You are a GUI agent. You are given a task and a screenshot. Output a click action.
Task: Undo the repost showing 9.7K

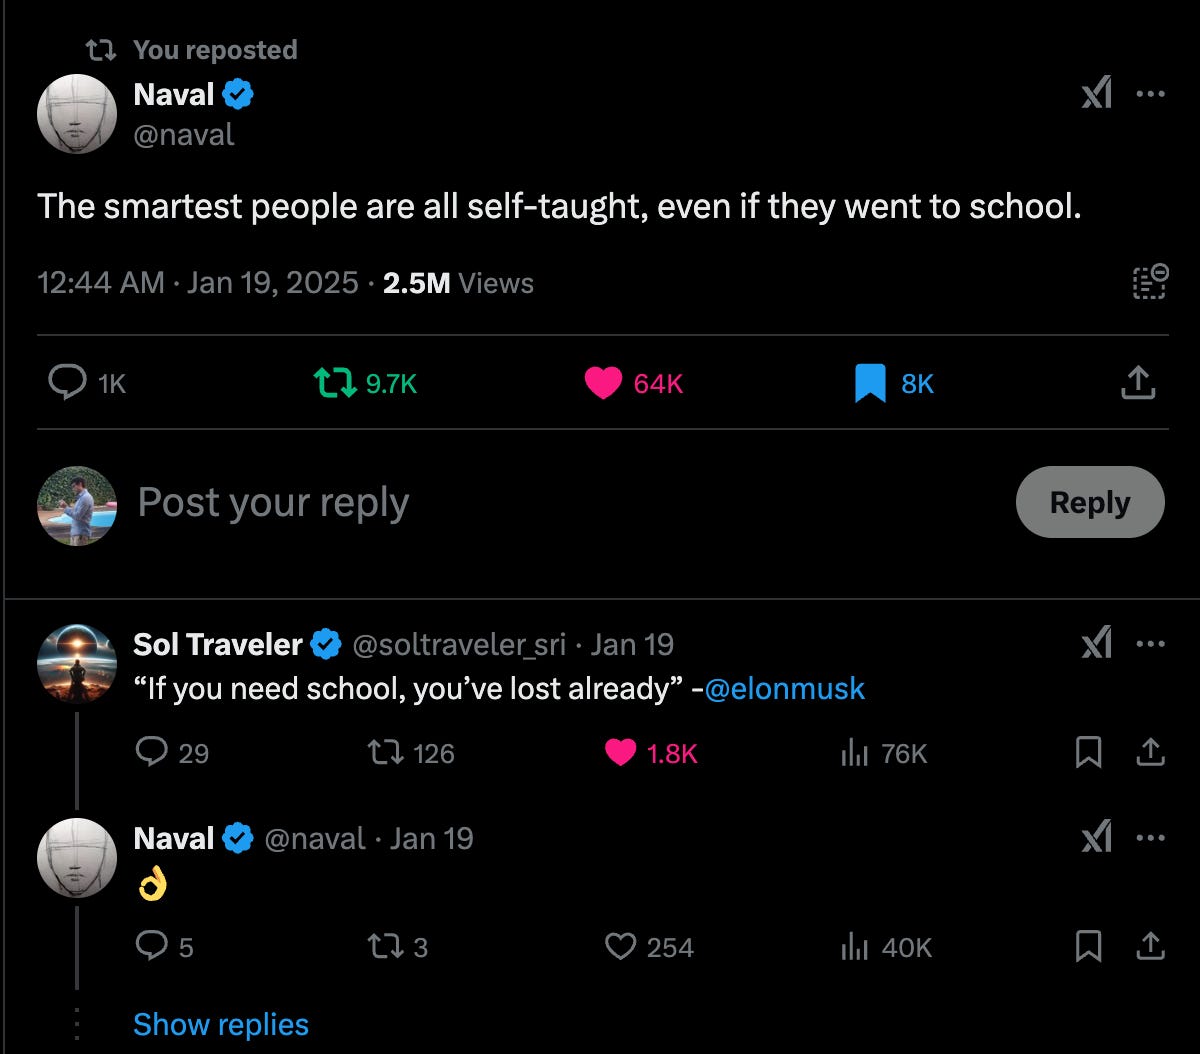tap(335, 383)
